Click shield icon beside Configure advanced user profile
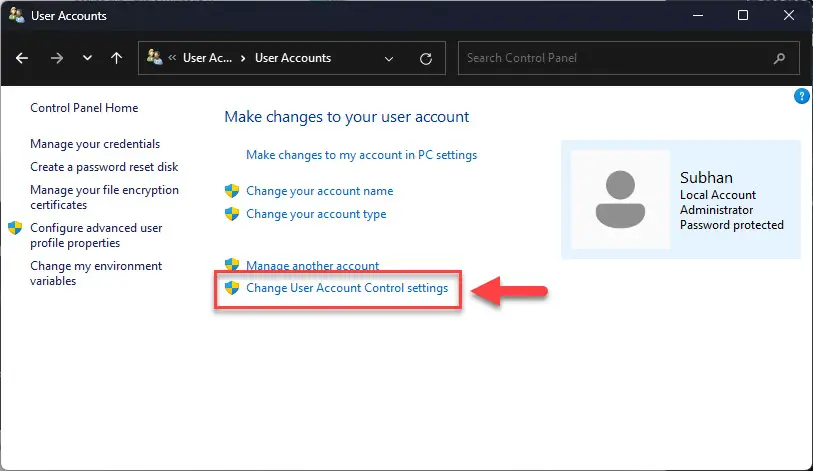The width and height of the screenshot is (813, 471). pos(15,228)
